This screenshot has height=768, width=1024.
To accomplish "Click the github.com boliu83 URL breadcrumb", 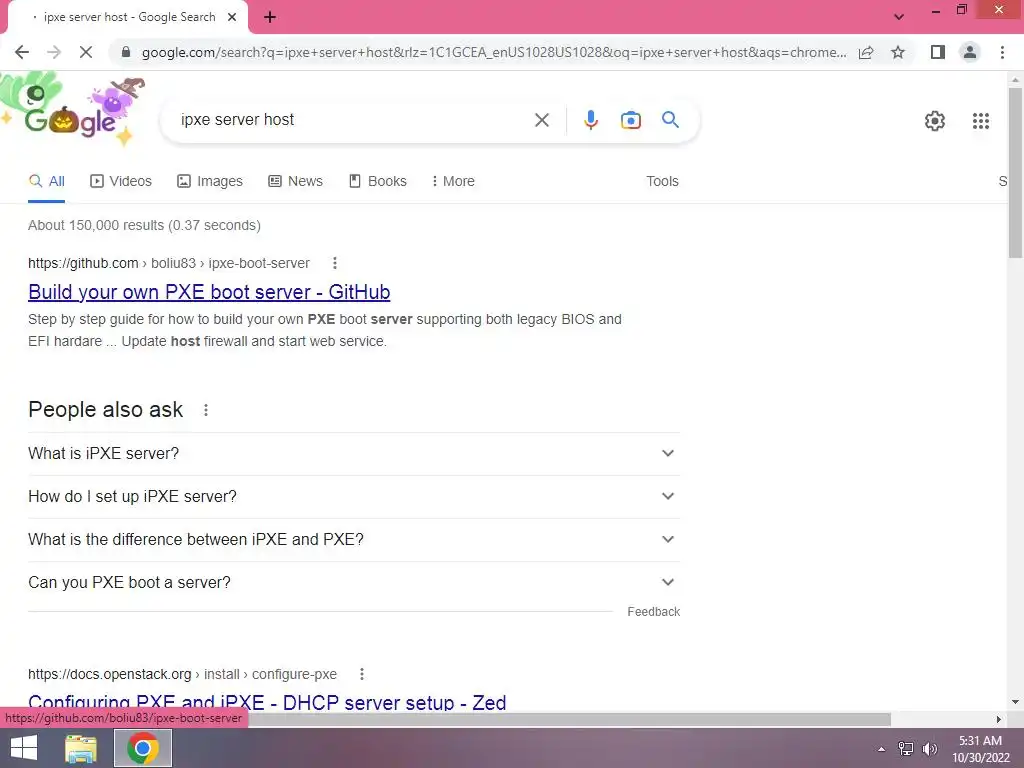I will click(x=168, y=263).
